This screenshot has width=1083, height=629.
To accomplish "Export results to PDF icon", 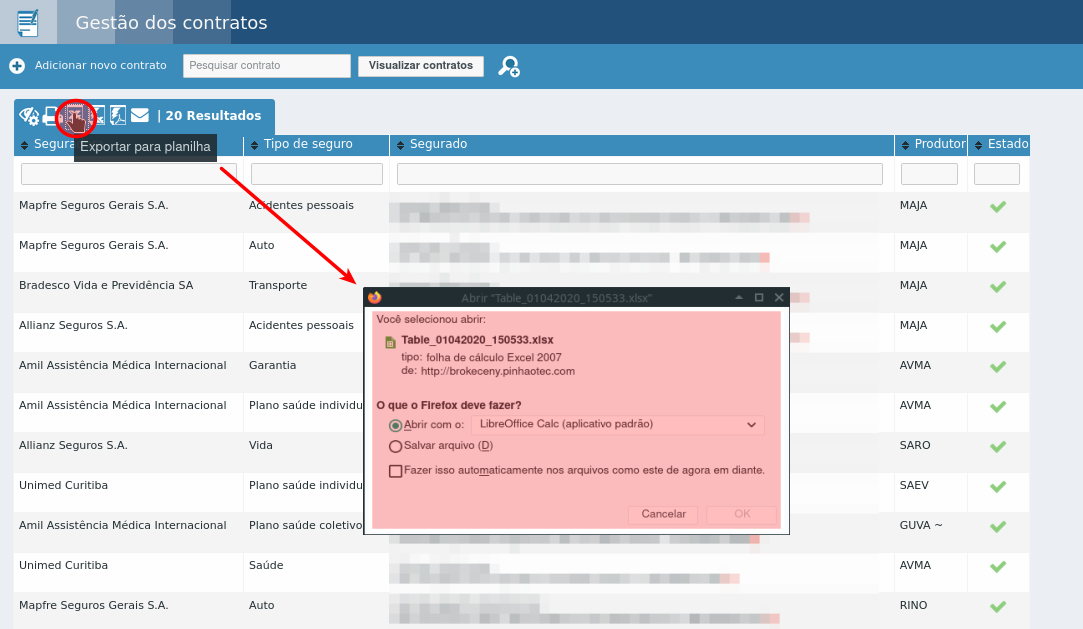I will 118,115.
